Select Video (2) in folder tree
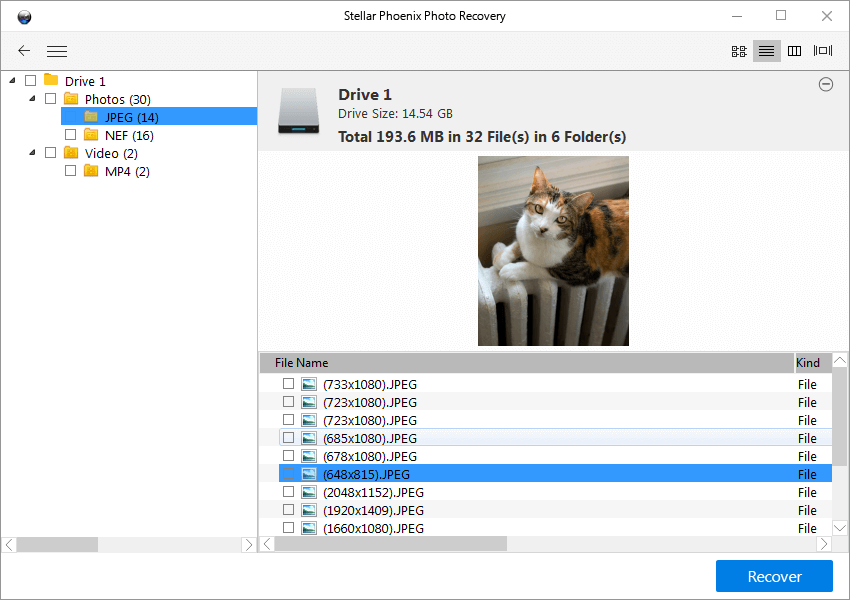850x600 pixels. coord(111,153)
